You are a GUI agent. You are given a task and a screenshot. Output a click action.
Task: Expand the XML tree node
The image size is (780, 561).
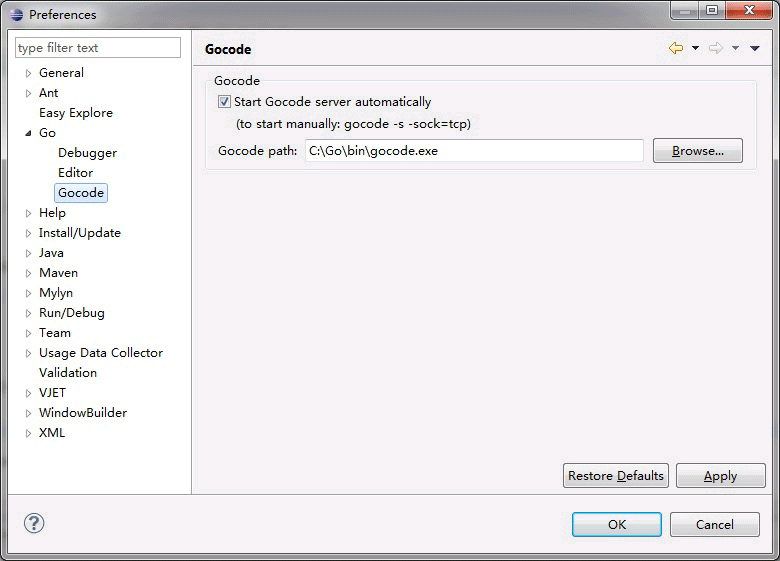click(x=28, y=433)
